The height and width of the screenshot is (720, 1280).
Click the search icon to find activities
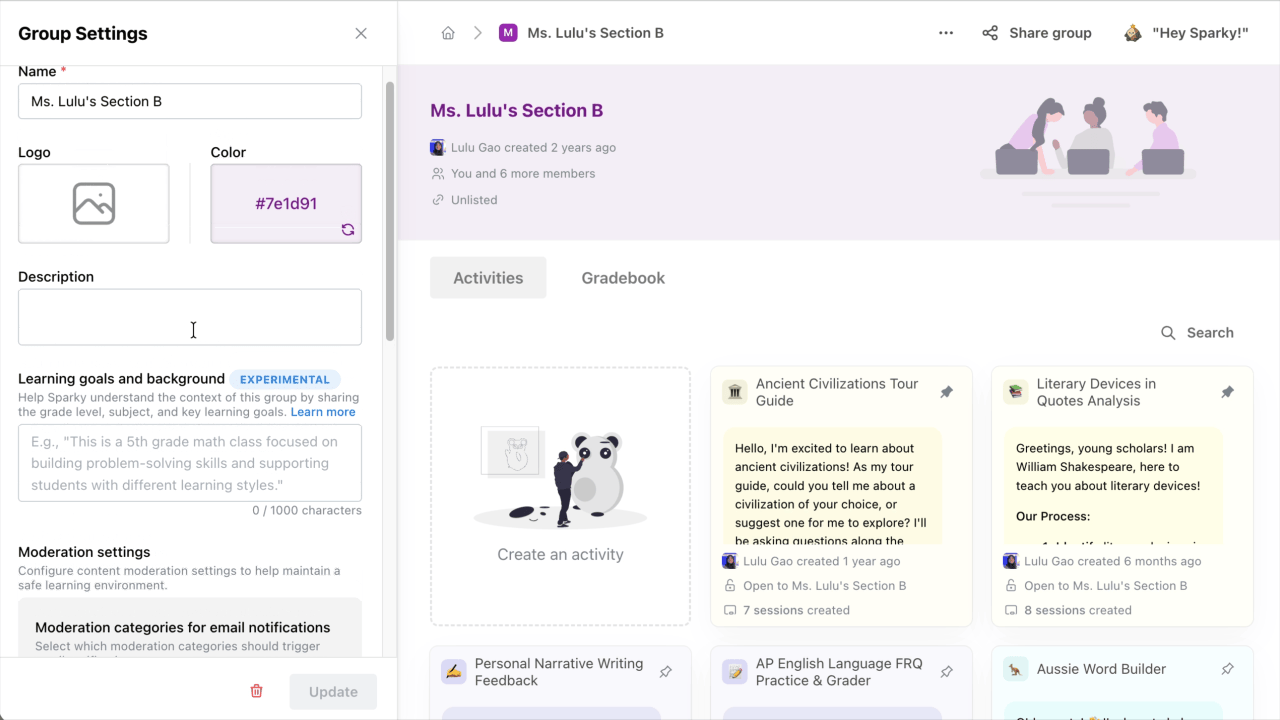point(1167,333)
